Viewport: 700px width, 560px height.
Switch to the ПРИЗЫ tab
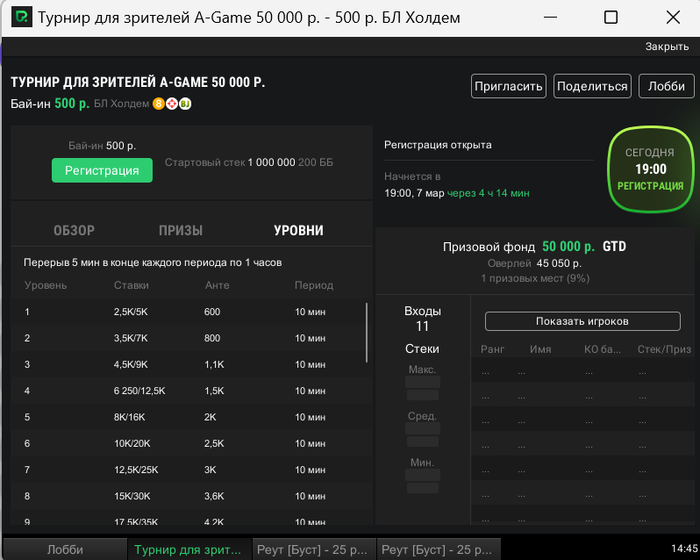180,230
